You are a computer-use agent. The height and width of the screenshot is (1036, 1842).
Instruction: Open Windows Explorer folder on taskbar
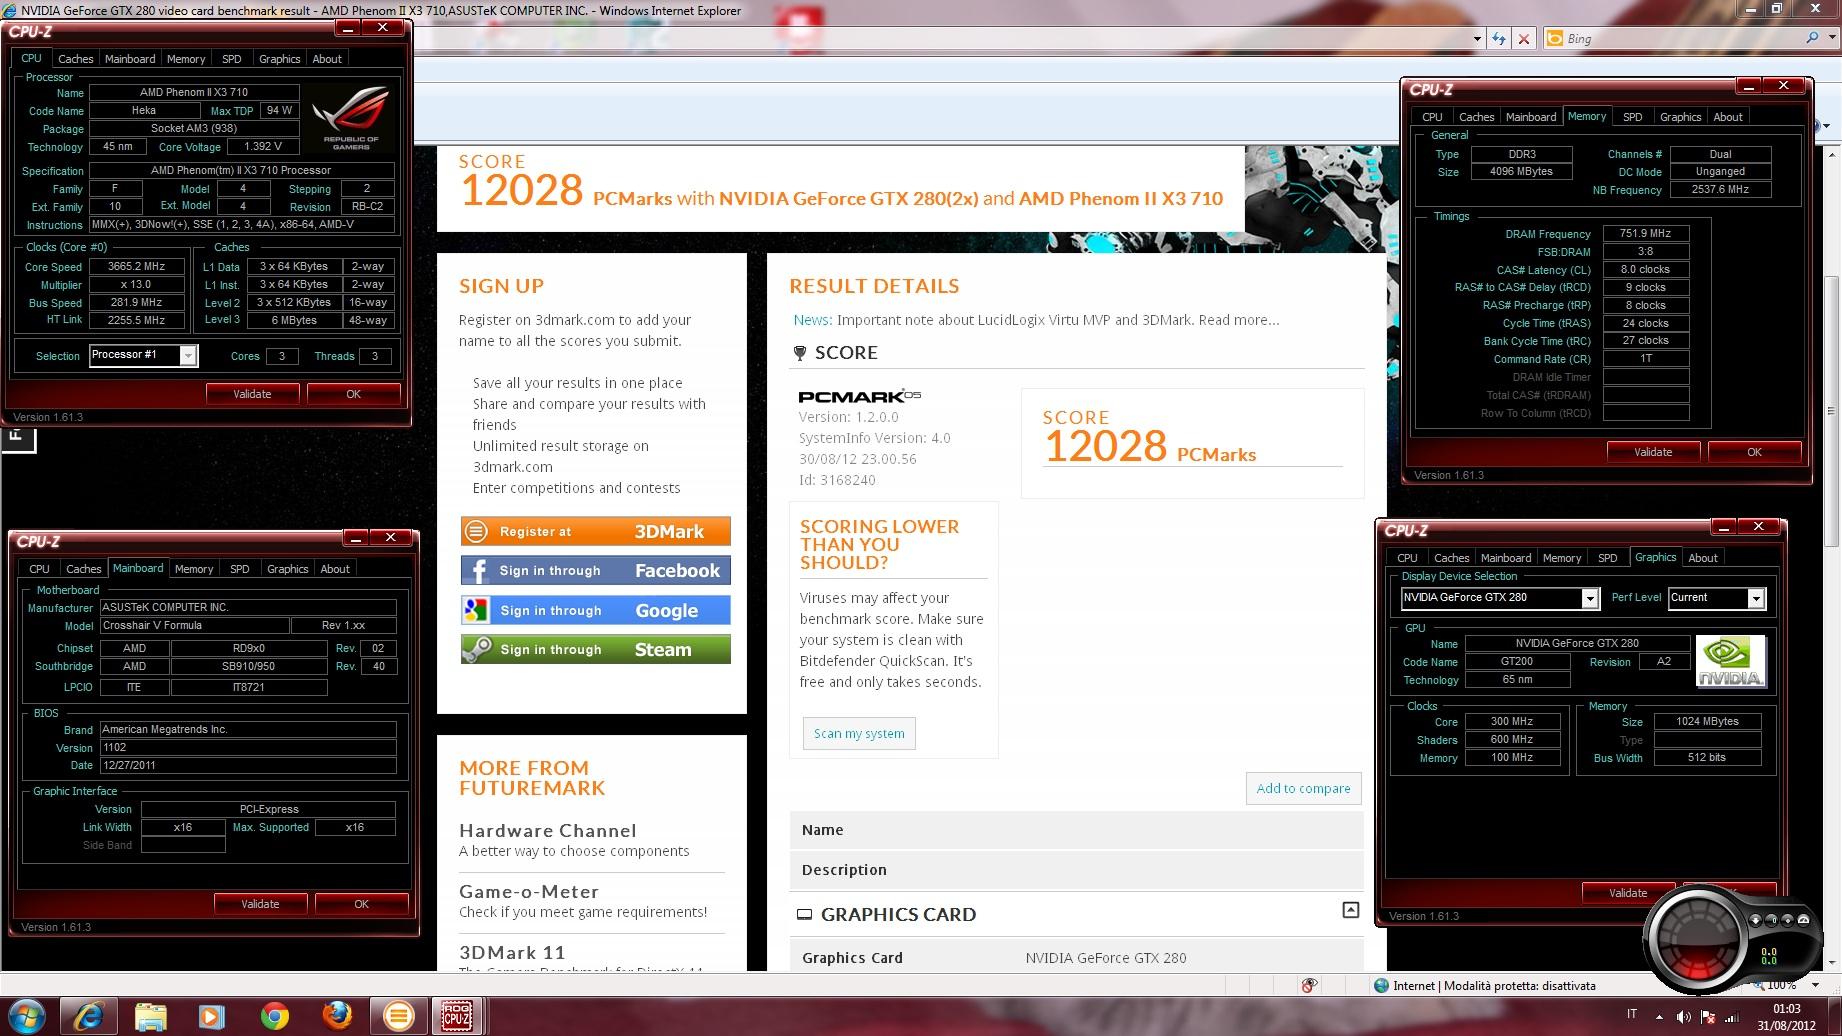[x=151, y=1017]
